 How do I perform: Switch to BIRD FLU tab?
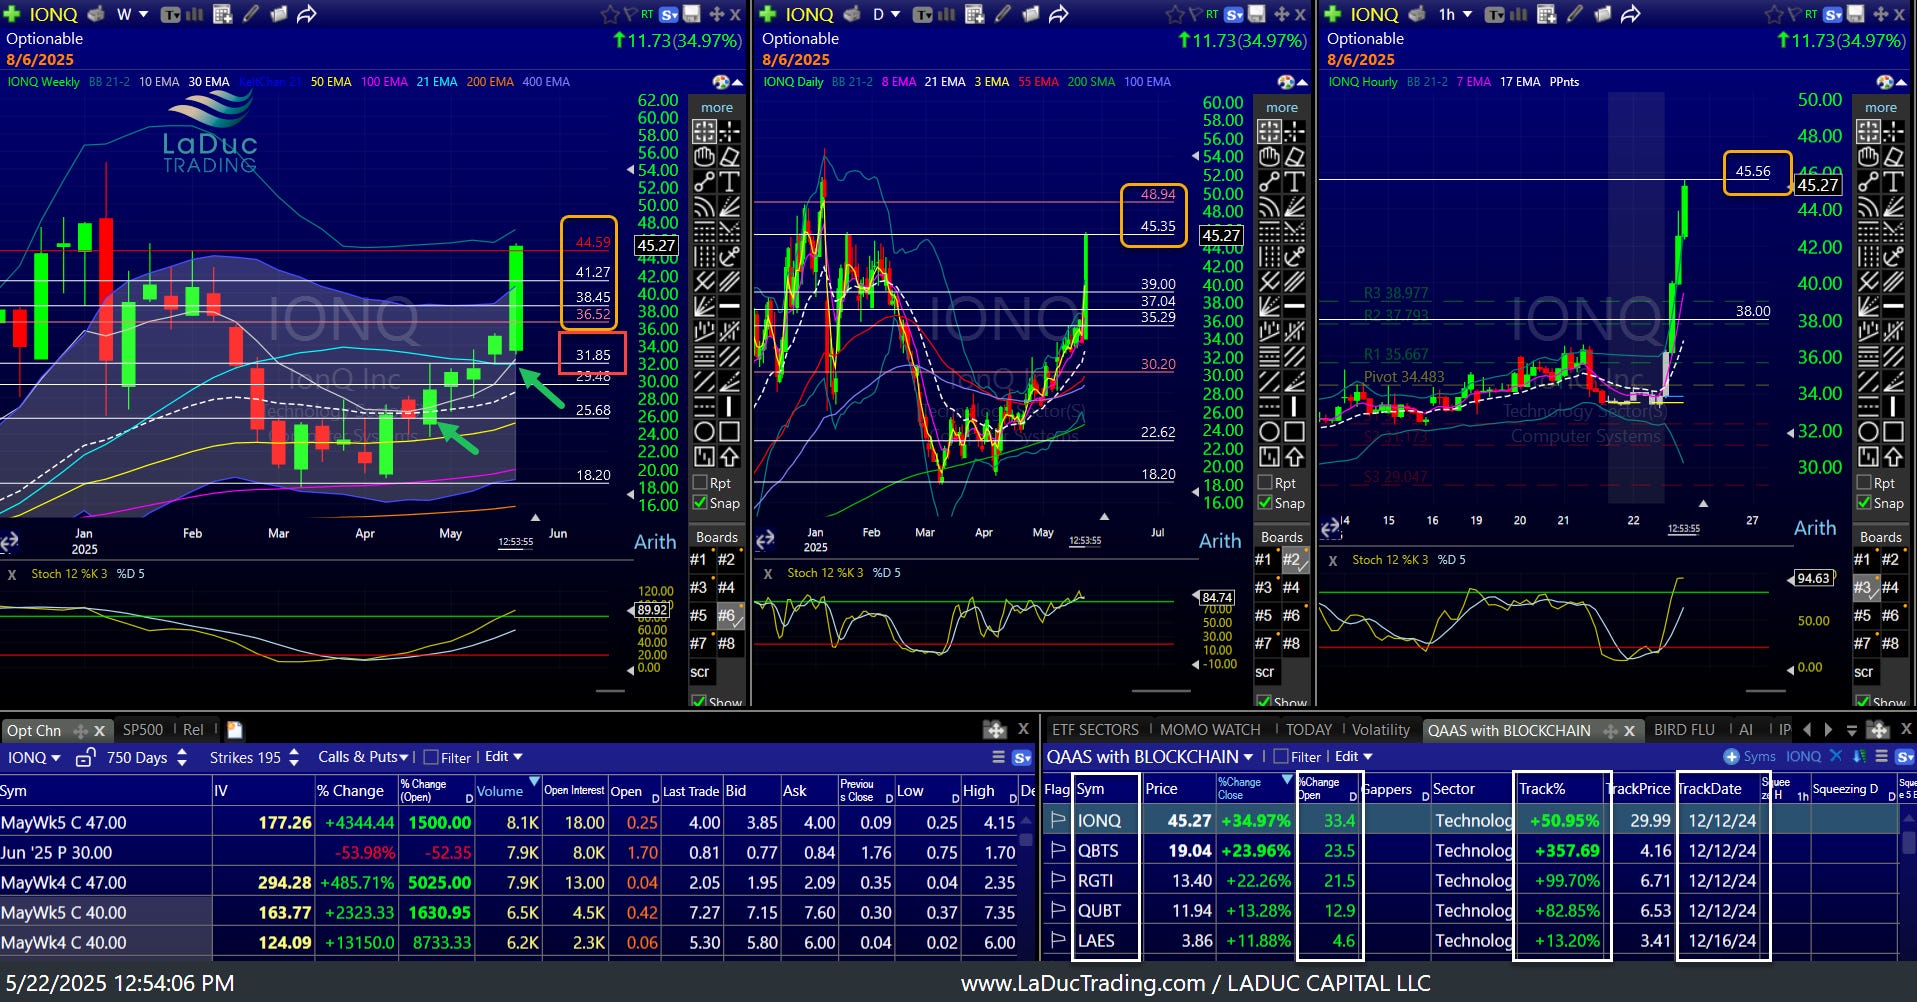(x=1684, y=730)
